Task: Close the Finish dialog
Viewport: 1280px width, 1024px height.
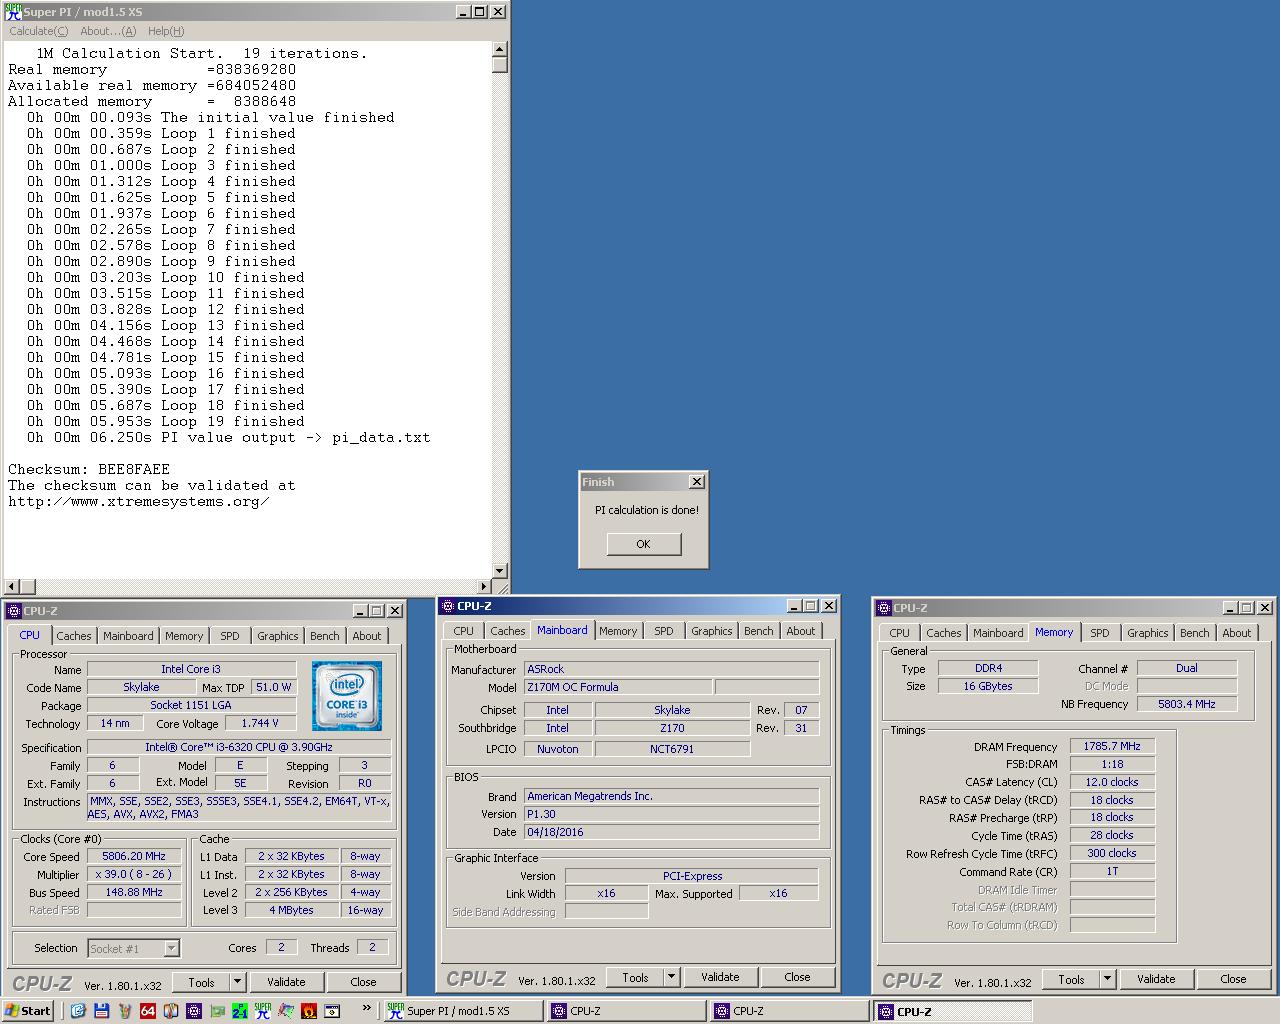Action: (x=697, y=482)
